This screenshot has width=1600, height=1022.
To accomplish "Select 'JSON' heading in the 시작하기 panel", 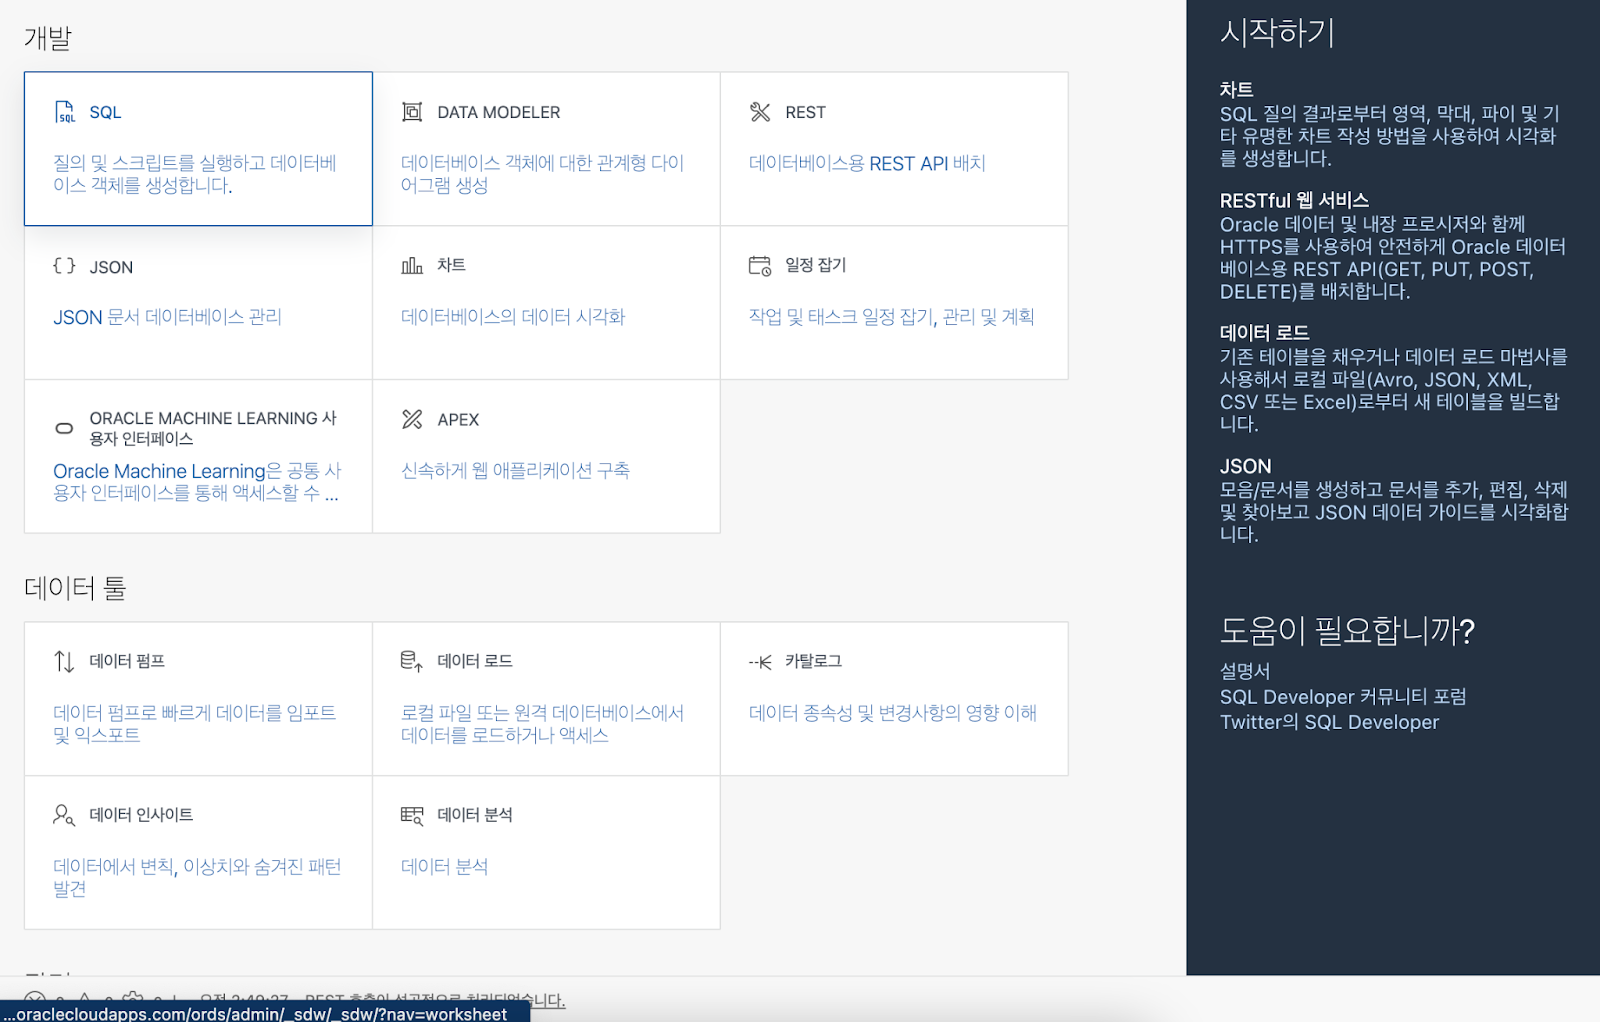I will click(1246, 467).
